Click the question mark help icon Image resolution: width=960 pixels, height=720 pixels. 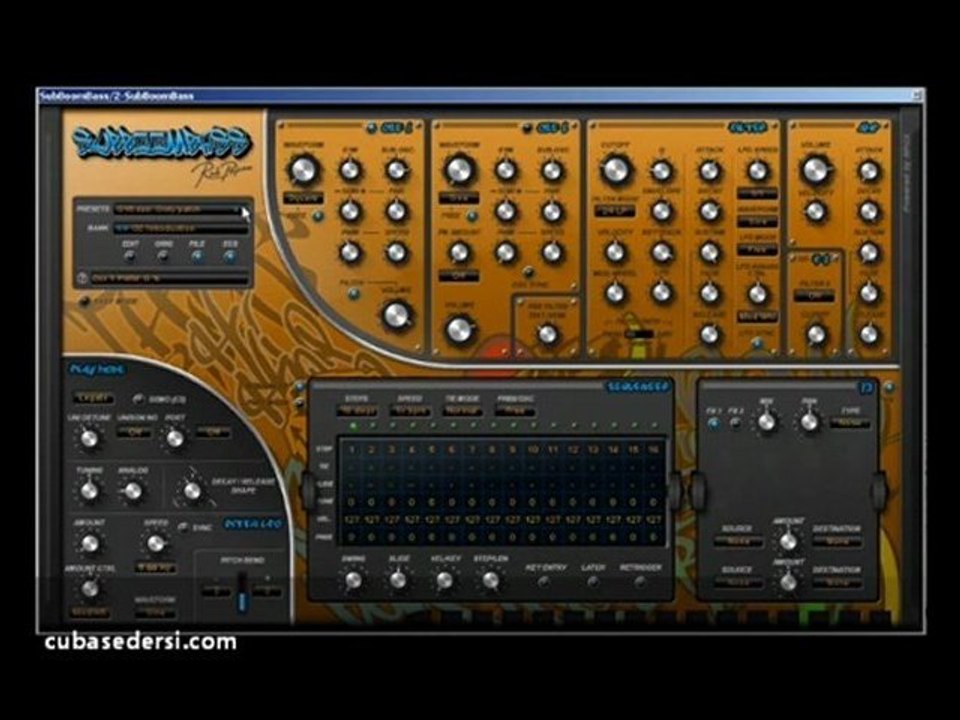83,279
